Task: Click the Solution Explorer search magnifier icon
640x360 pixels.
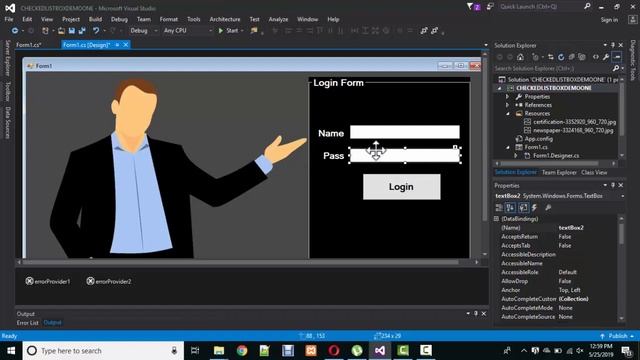Action: click(x=616, y=69)
